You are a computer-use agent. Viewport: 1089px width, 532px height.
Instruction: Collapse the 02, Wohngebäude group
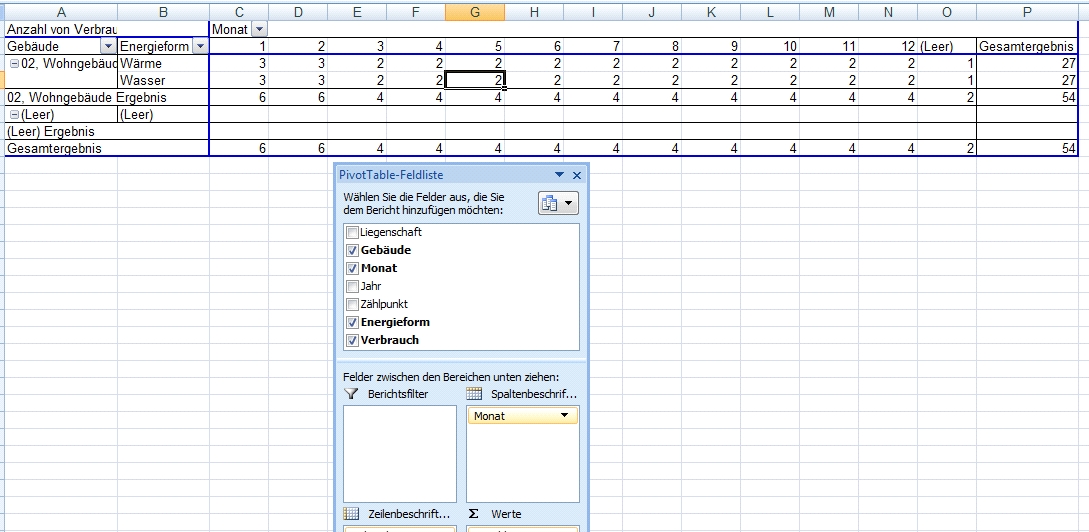pos(14,64)
